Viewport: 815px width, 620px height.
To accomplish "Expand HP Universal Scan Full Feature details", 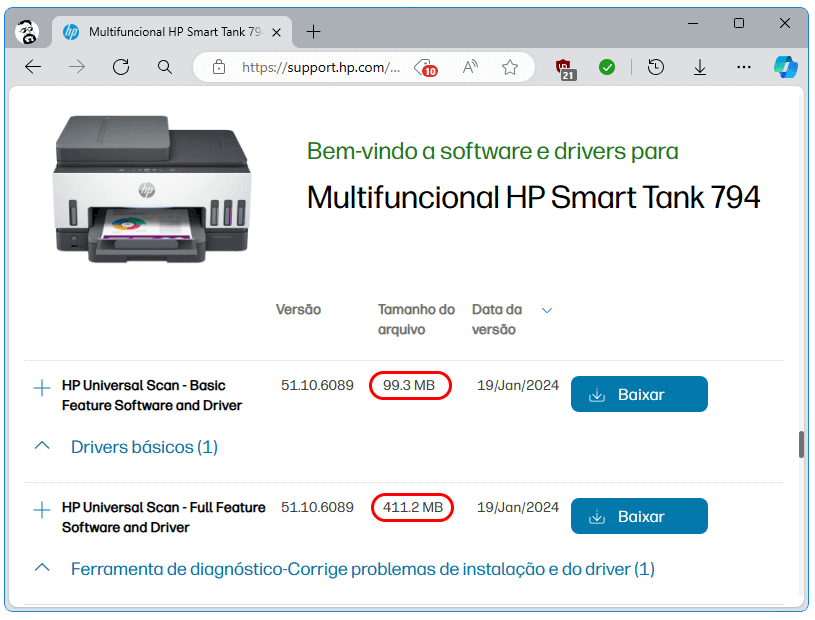I will [42, 510].
